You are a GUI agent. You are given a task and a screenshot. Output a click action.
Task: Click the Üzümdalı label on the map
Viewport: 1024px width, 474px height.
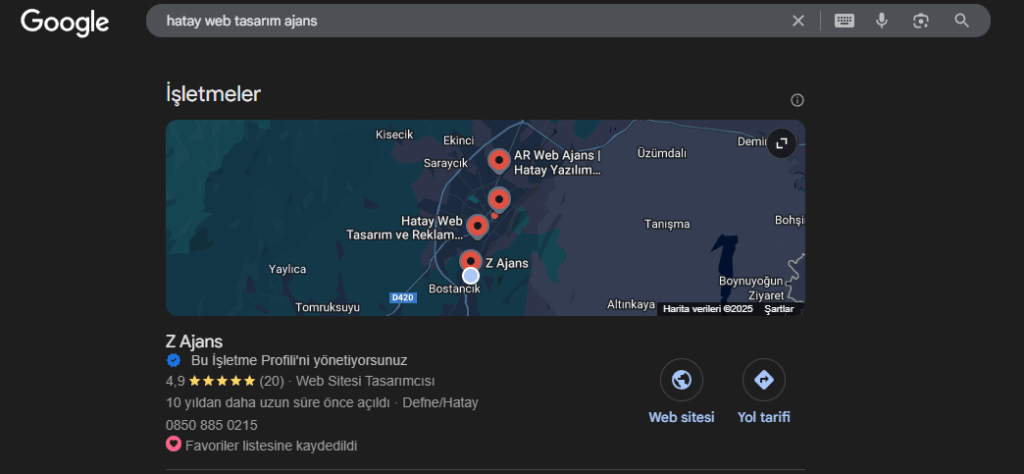[x=662, y=153]
